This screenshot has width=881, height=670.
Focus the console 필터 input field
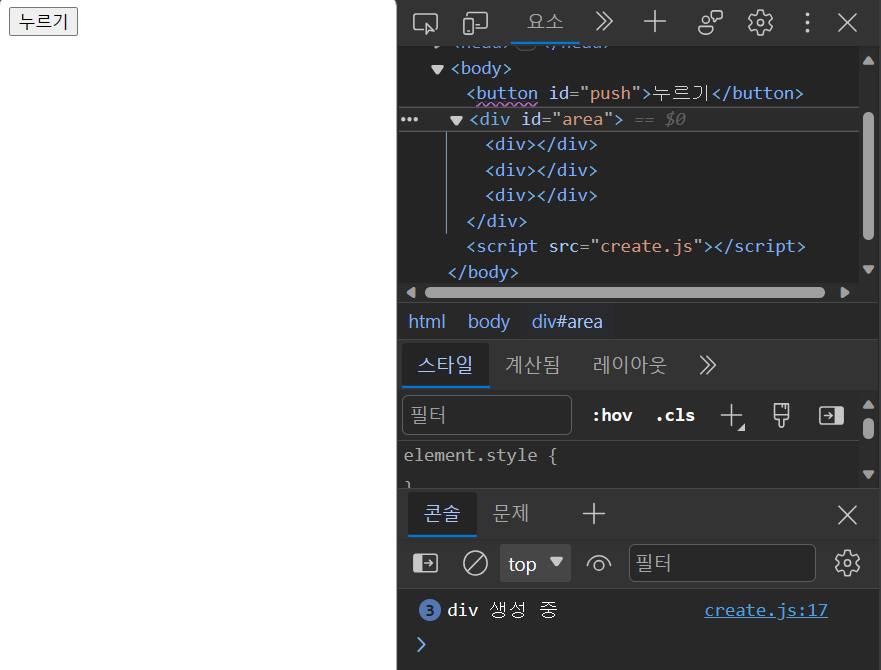coord(722,563)
